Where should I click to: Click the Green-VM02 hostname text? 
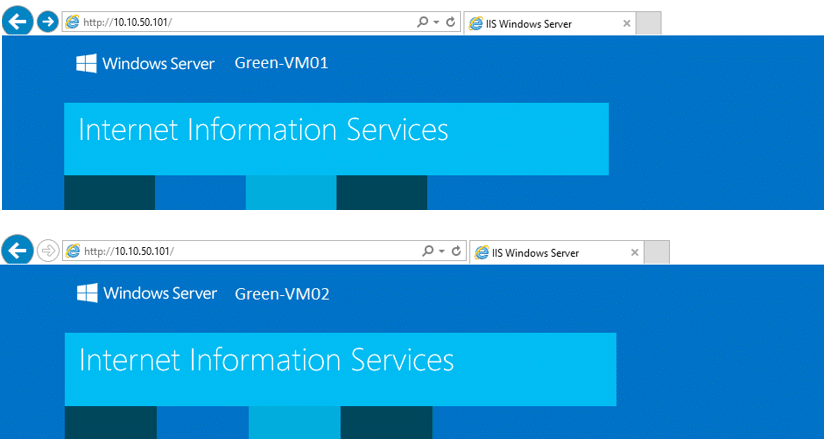pyautogui.click(x=282, y=294)
